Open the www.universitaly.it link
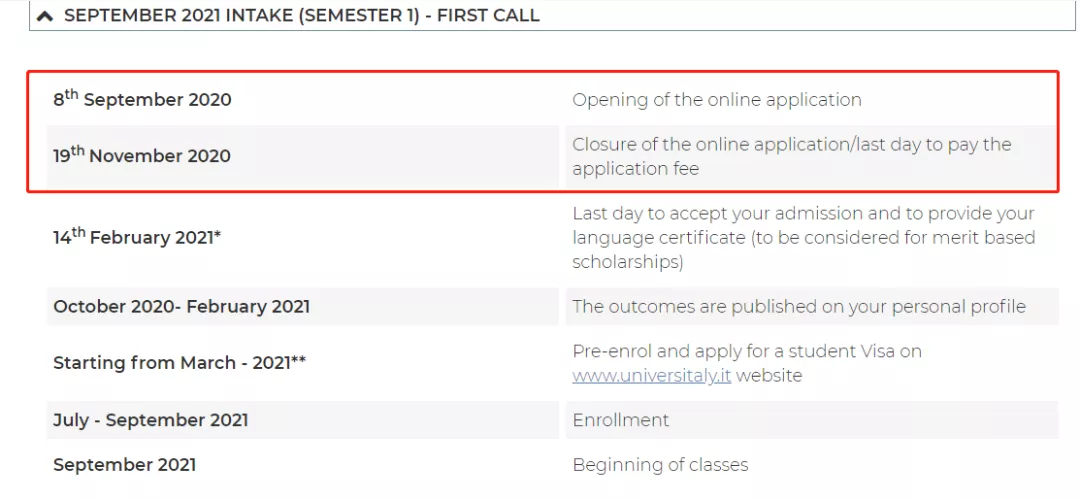 tap(651, 376)
